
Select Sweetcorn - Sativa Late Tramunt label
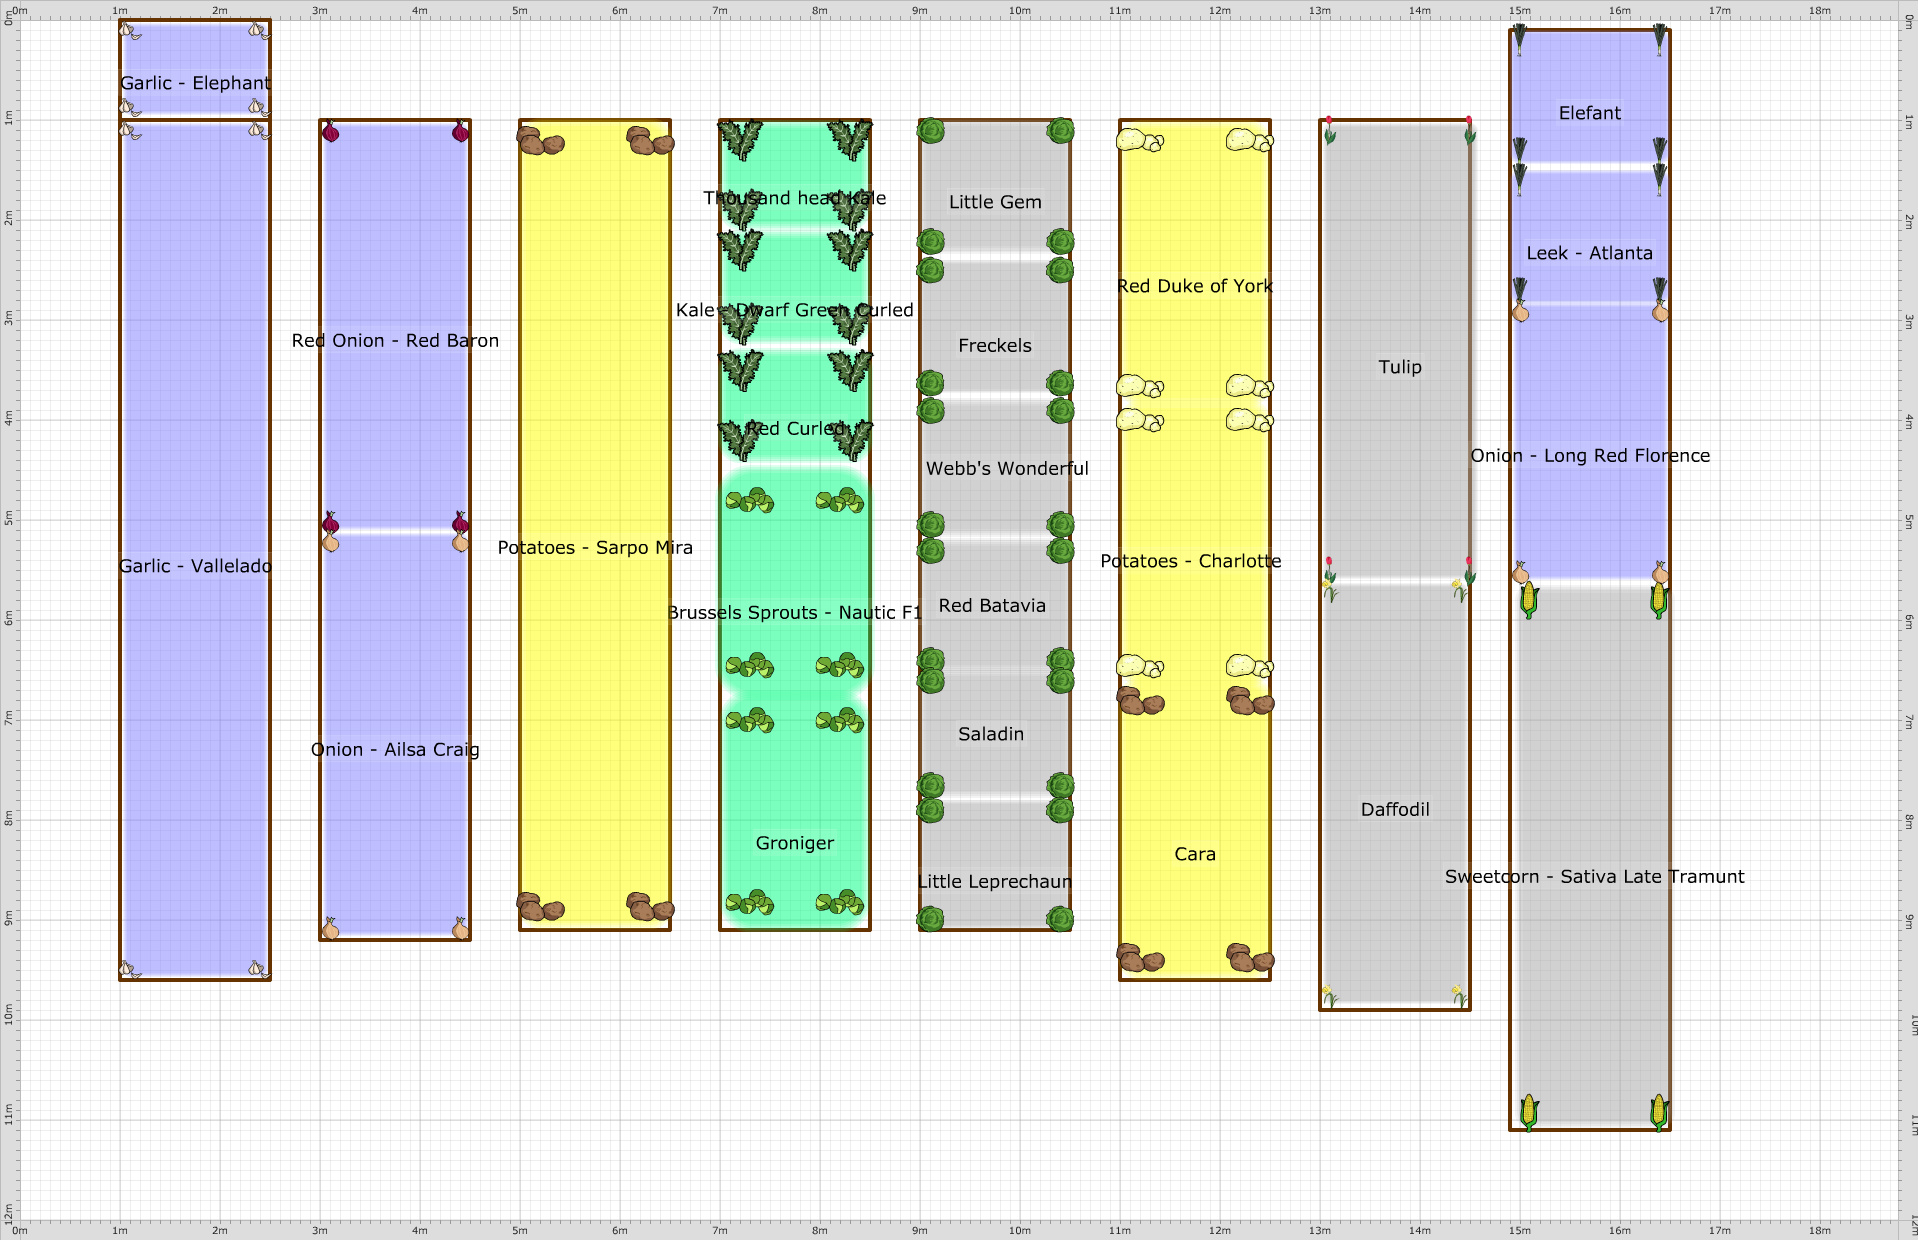[1595, 877]
